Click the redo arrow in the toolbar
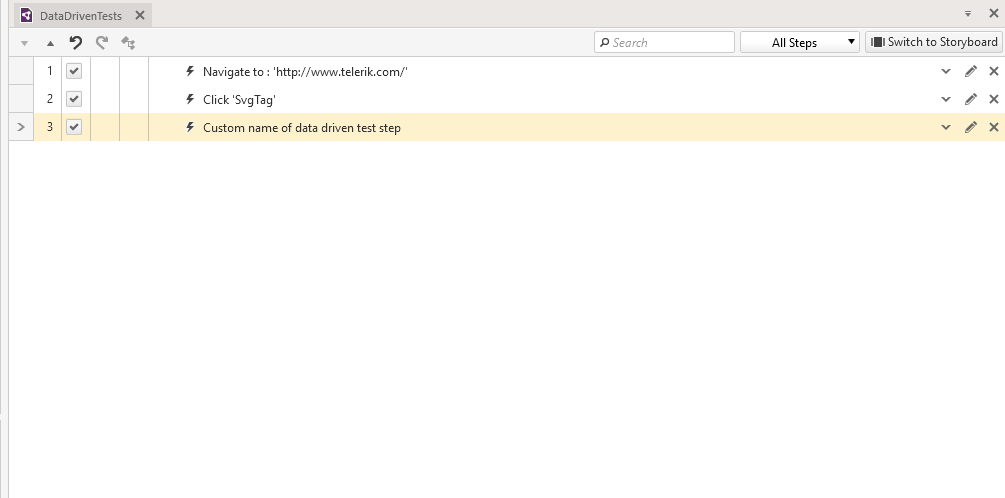 pos(101,42)
